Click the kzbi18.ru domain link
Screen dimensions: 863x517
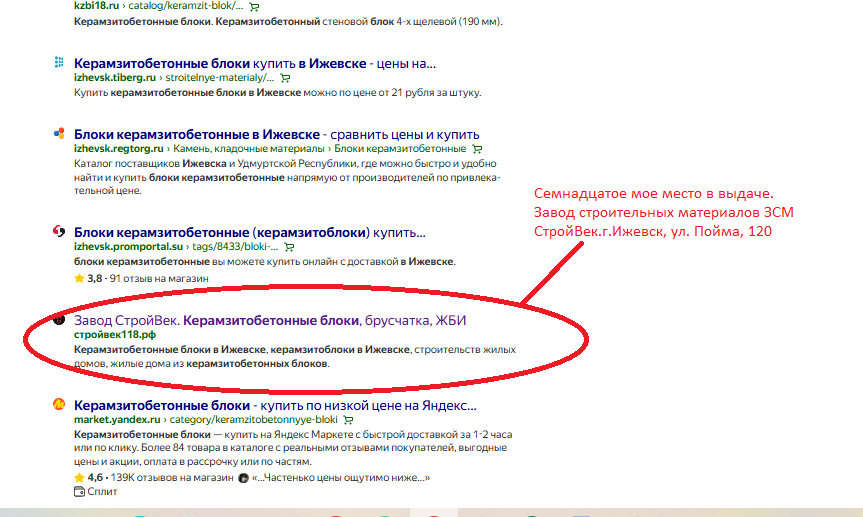pyautogui.click(x=96, y=6)
